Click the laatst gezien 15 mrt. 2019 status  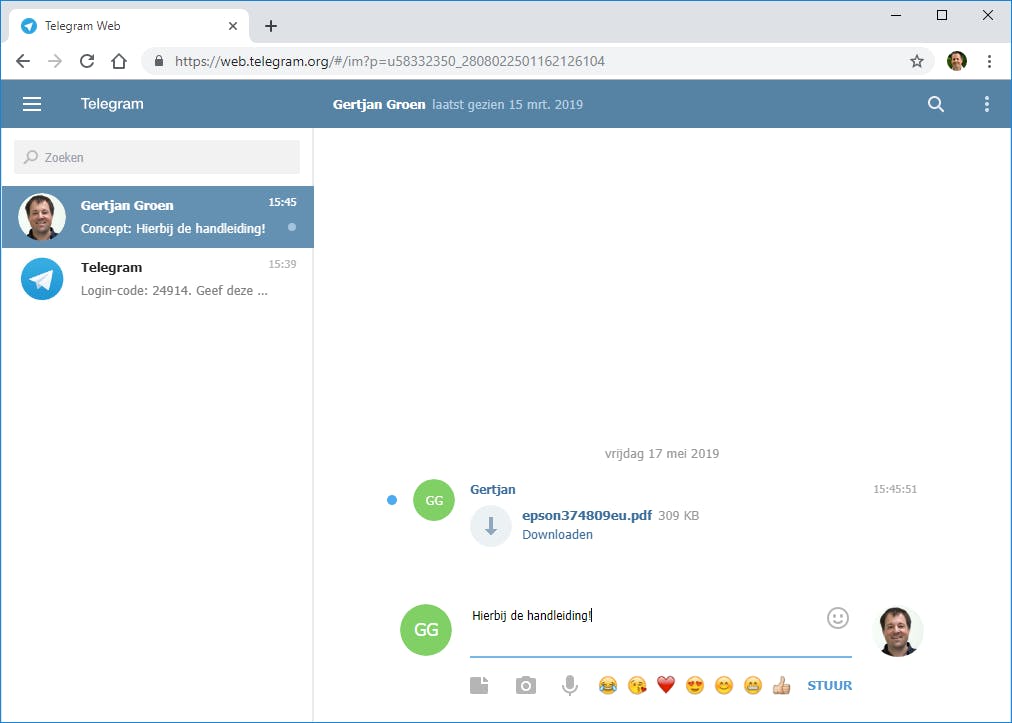point(507,105)
